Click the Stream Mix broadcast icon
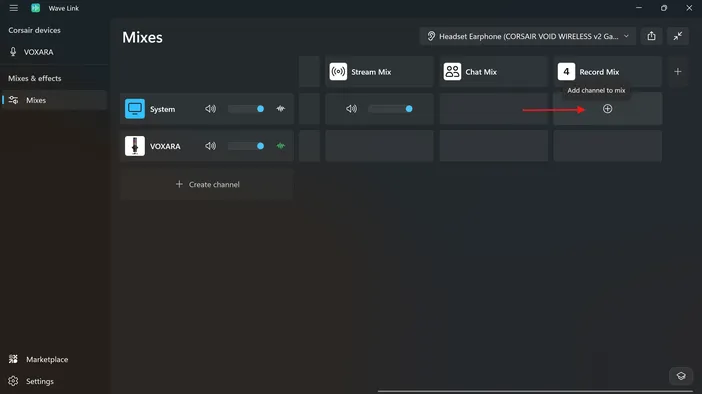 tap(338, 72)
